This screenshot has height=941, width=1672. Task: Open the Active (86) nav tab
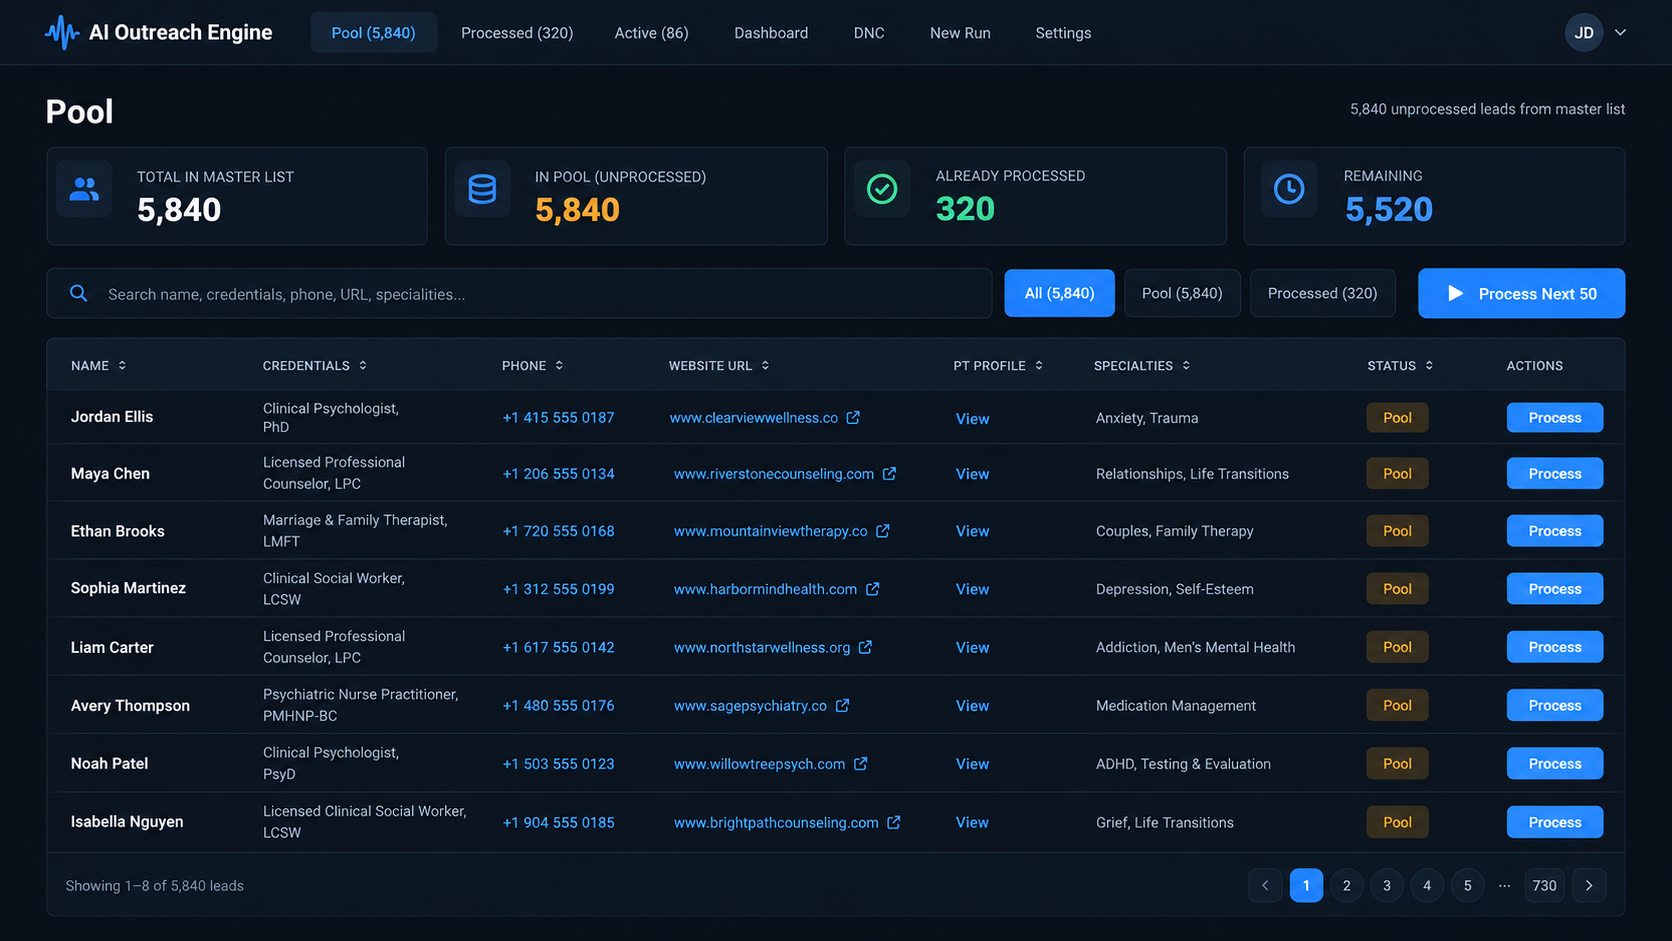651,33
